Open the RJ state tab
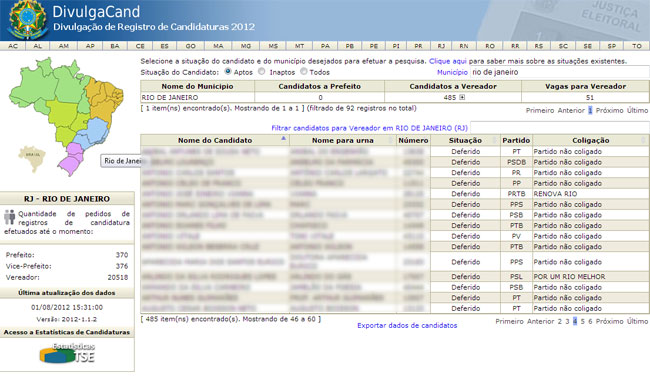 point(441,46)
